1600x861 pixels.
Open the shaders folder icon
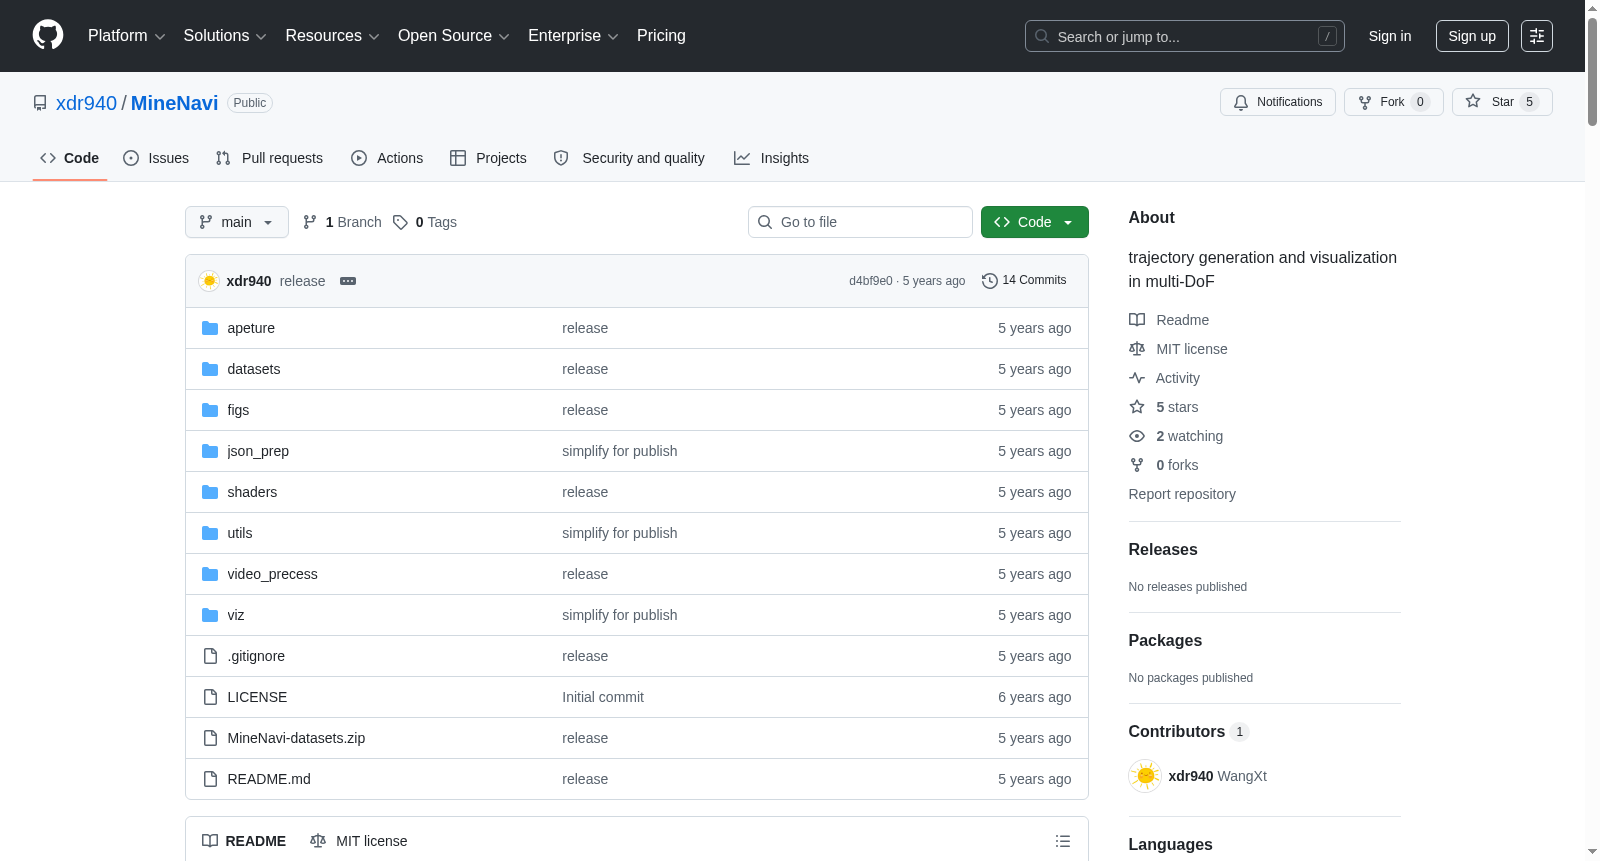point(210,492)
